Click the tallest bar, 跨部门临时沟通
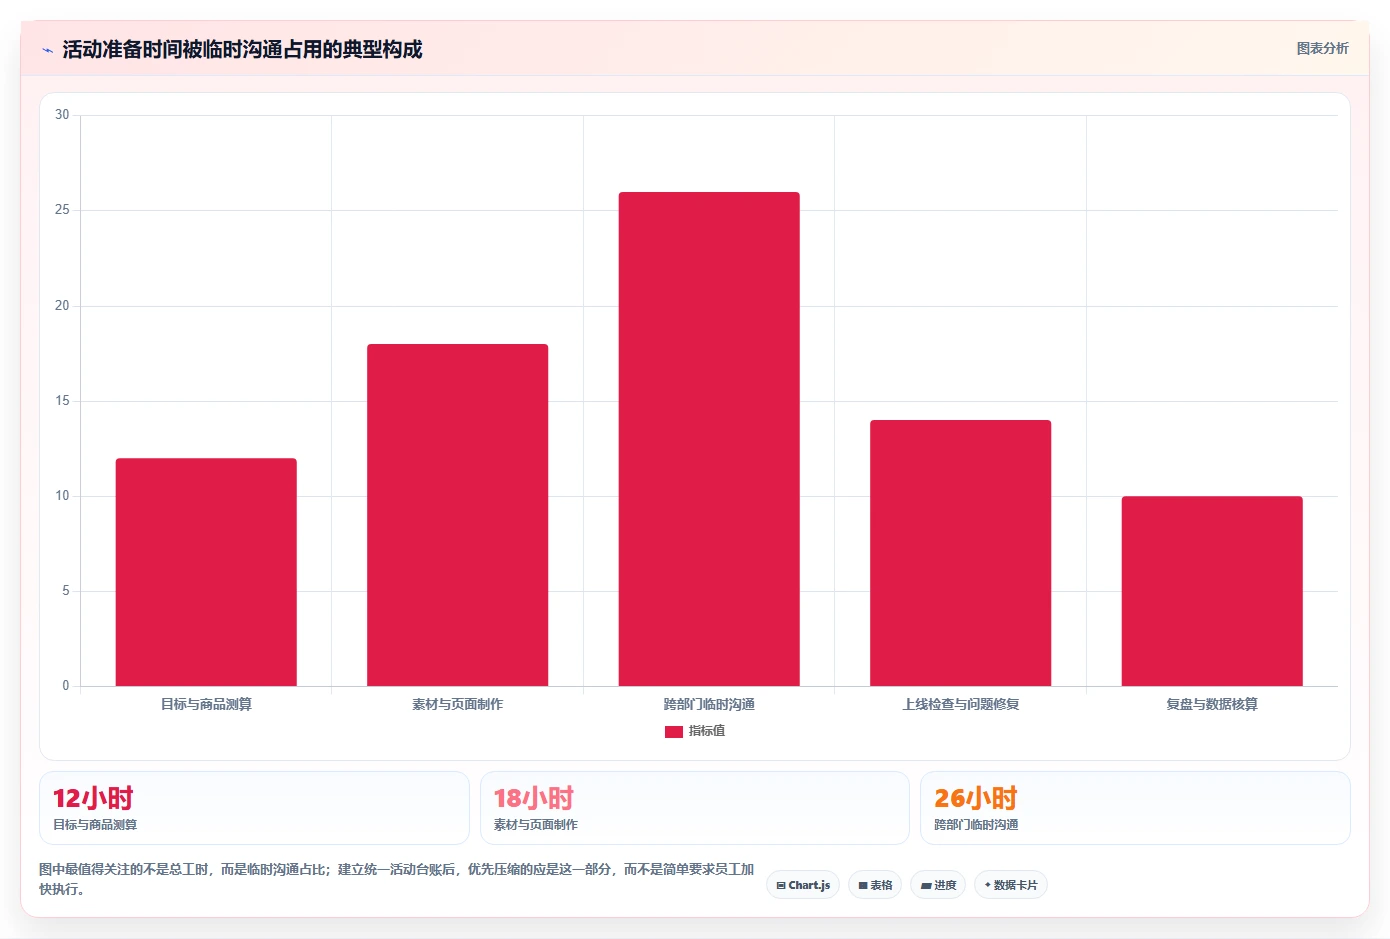Image resolution: width=1390 pixels, height=939 pixels. point(709,439)
